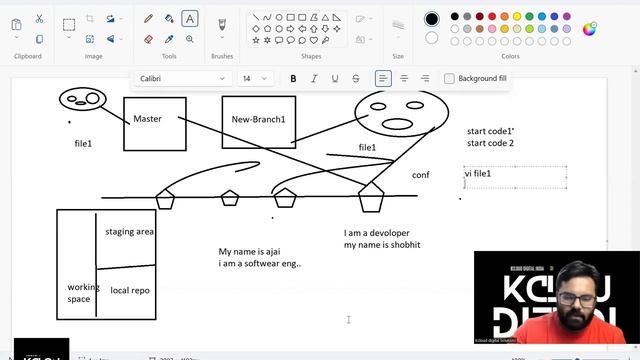Viewport: 640px width, 360px height.
Task: Pick the Six-point star shape
Action: coord(267,40)
